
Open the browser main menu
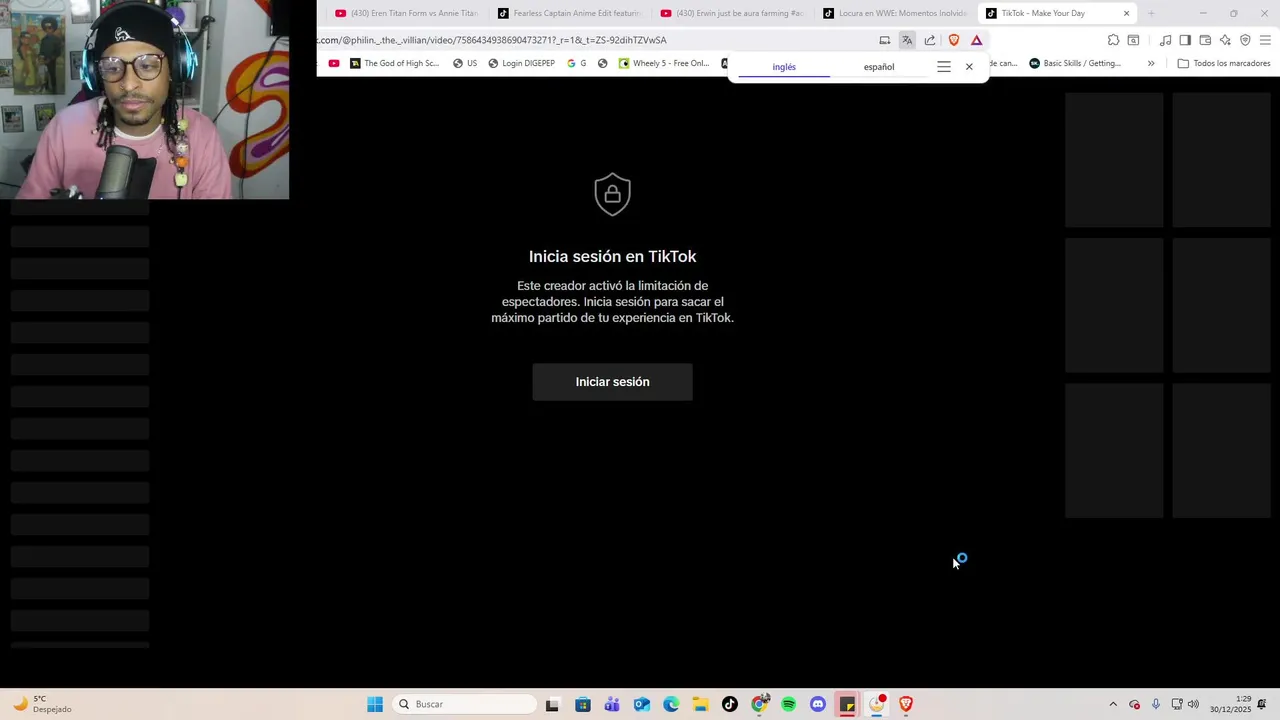pyautogui.click(x=1265, y=40)
